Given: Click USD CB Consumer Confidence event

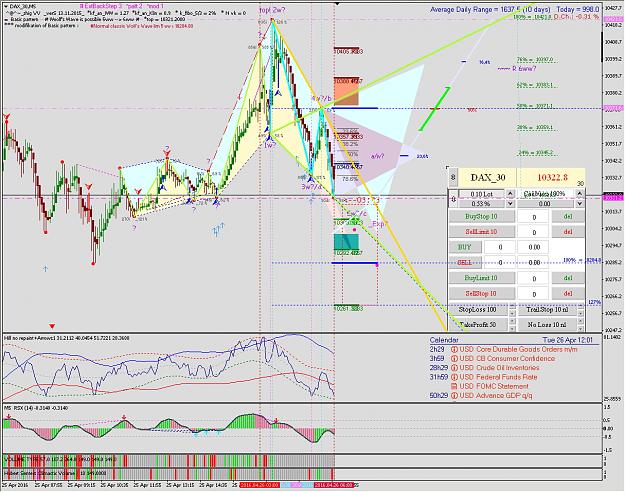Looking at the screenshot, I should click(x=507, y=358).
